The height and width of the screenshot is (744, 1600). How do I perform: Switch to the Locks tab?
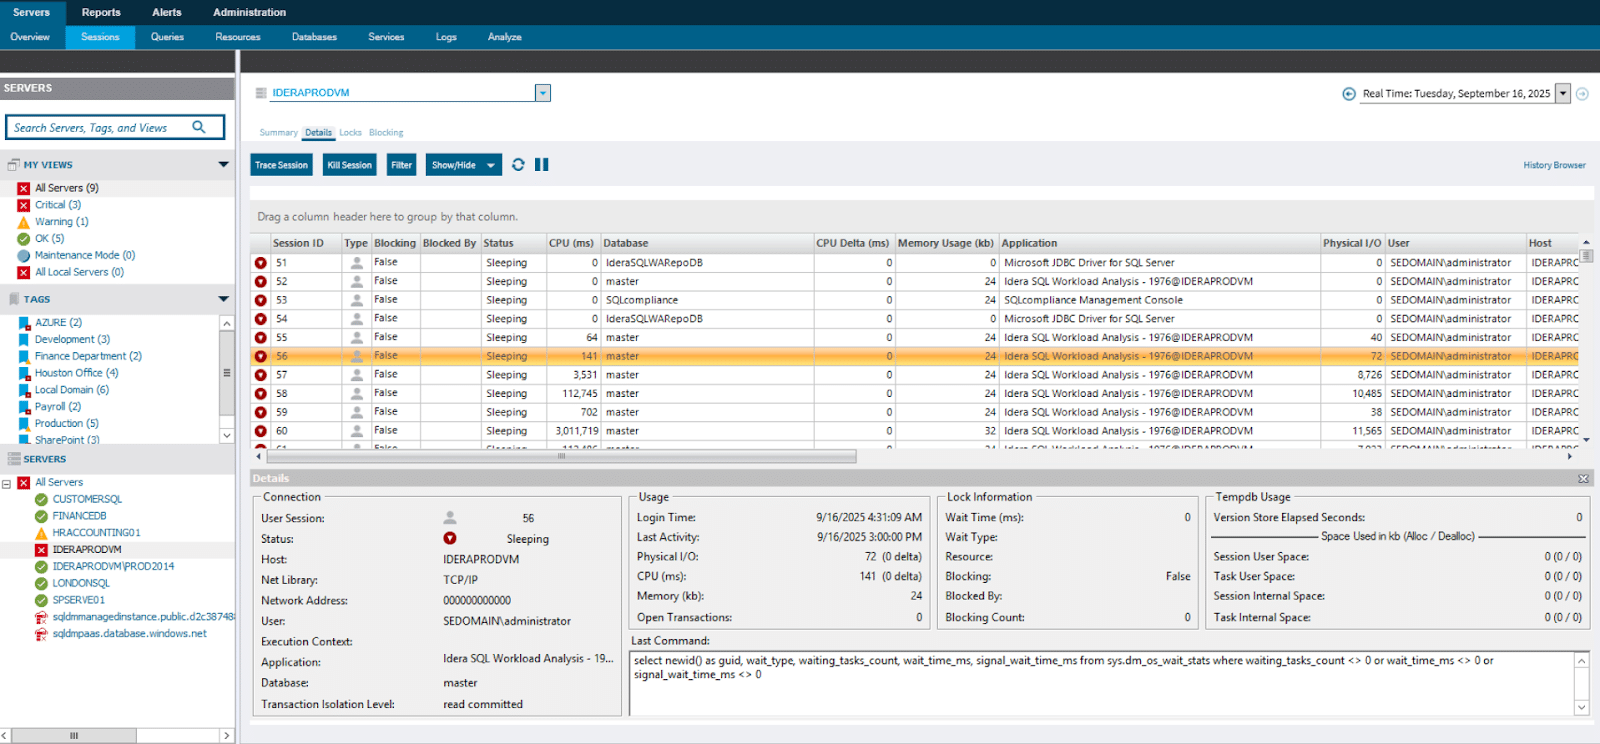[350, 133]
